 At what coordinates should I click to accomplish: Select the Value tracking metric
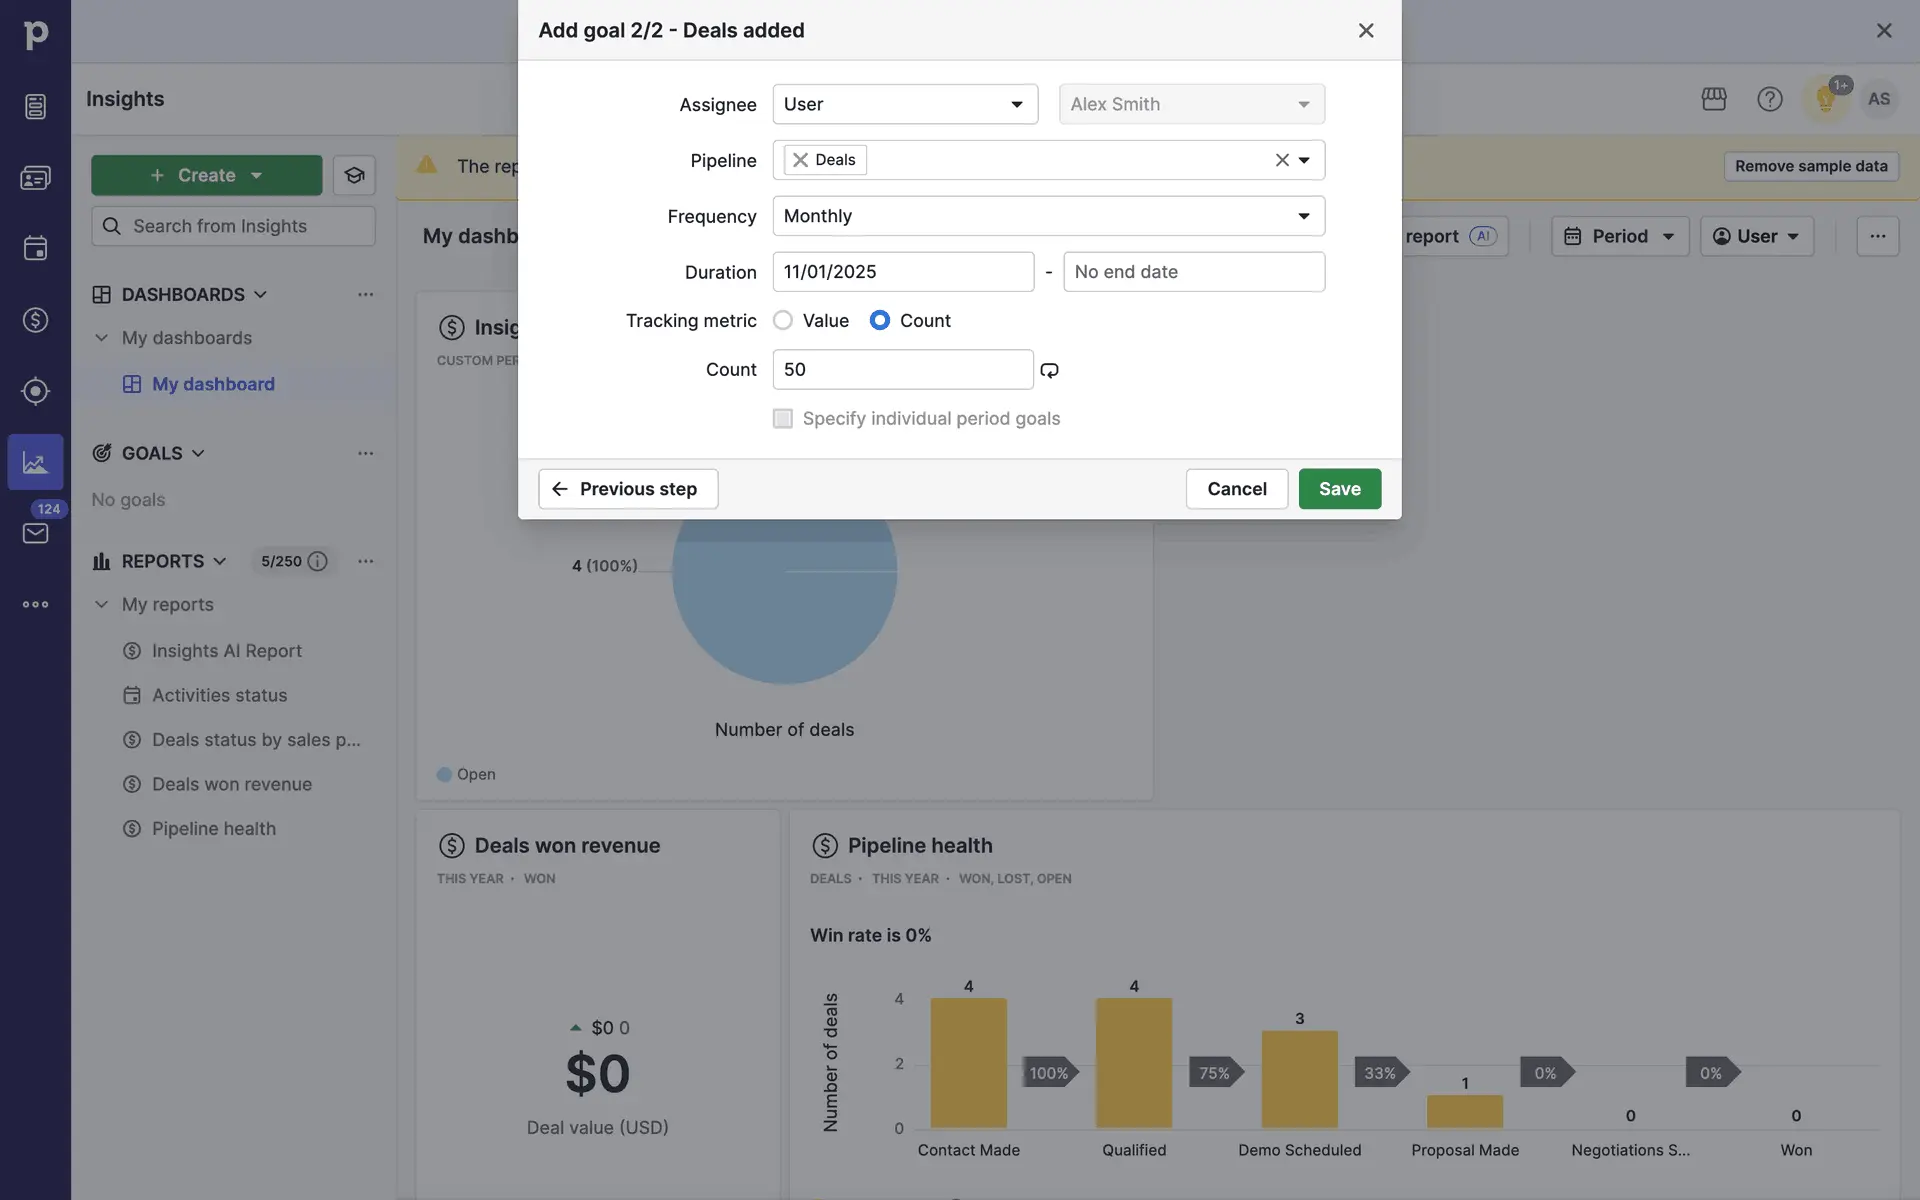coord(783,320)
